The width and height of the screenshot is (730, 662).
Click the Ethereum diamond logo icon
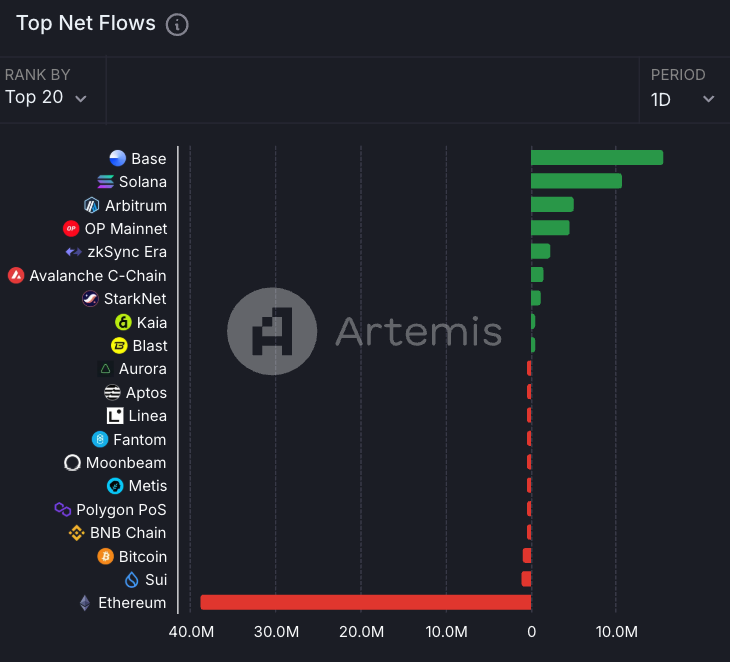[84, 603]
